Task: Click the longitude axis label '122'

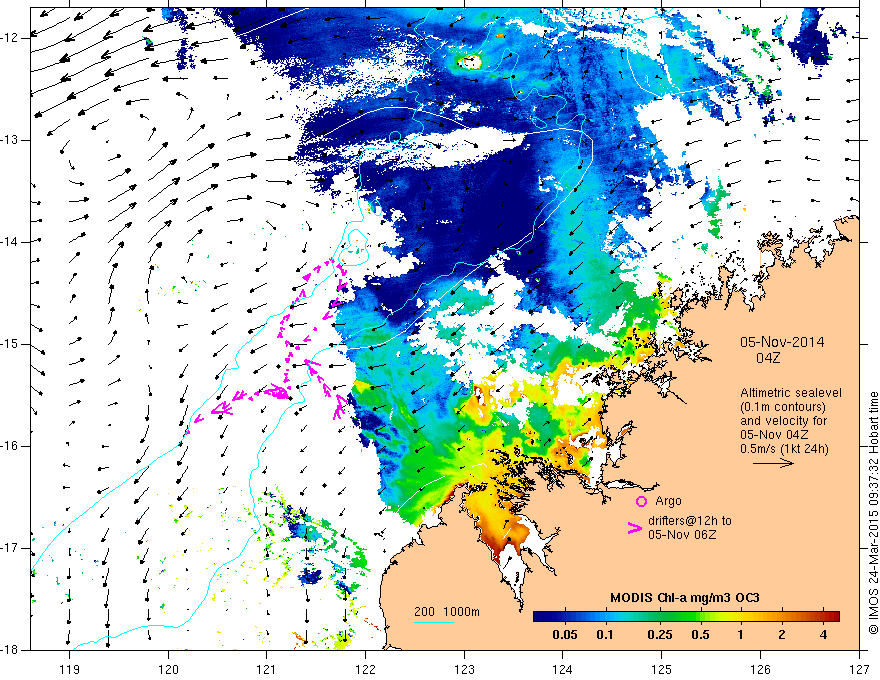Action: (365, 669)
